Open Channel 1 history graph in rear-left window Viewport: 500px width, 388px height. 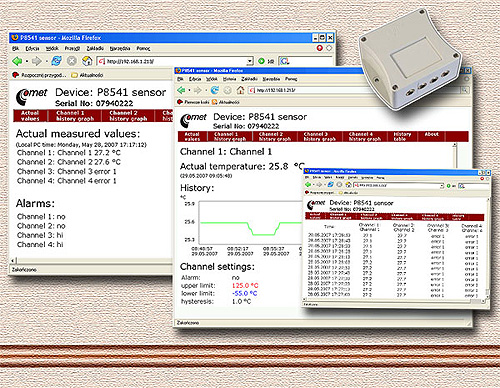(x=75, y=116)
